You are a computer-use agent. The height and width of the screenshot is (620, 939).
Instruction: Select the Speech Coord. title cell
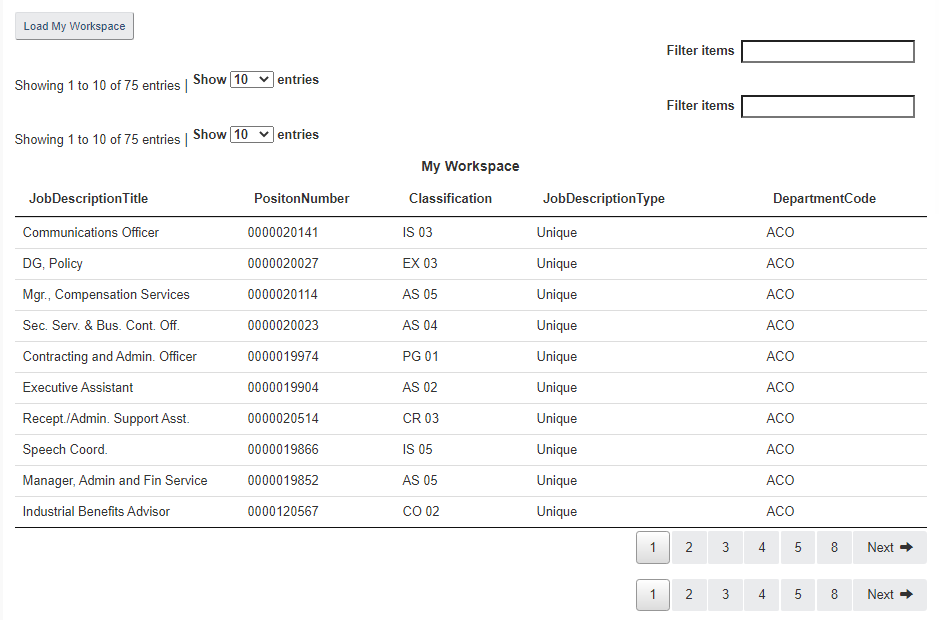pyautogui.click(x=65, y=450)
